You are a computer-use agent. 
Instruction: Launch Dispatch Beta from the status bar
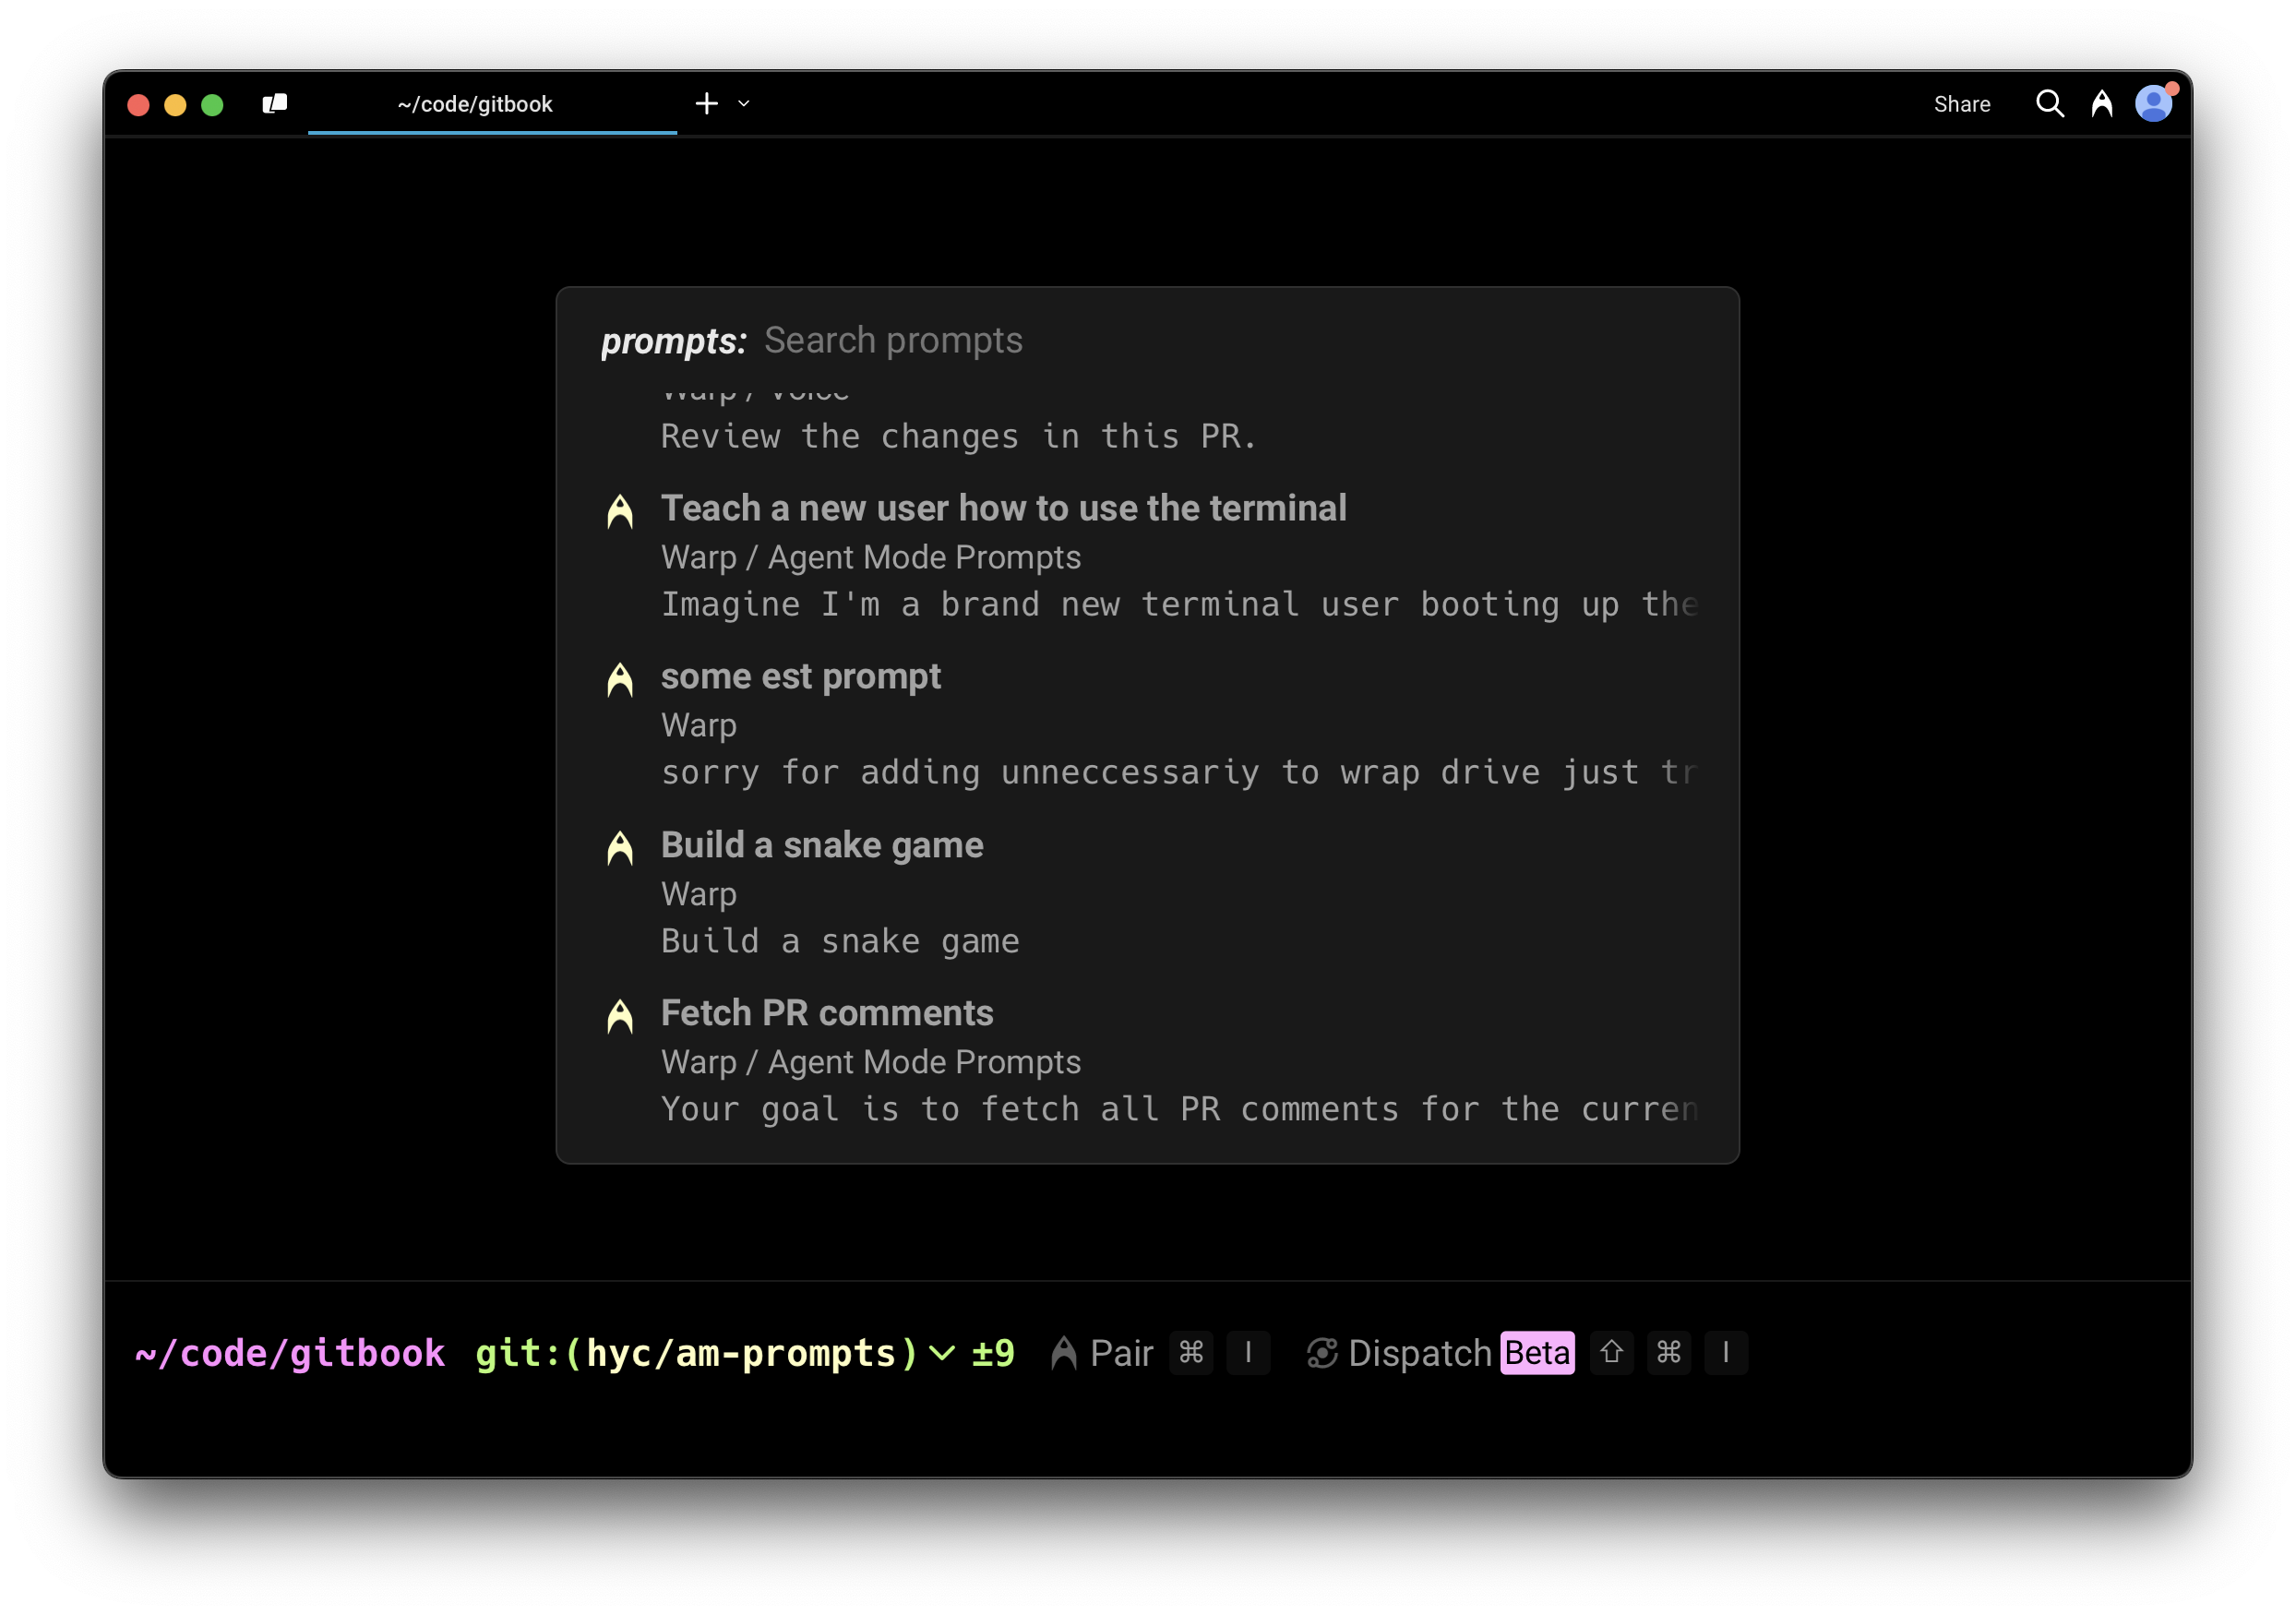1536,1352
